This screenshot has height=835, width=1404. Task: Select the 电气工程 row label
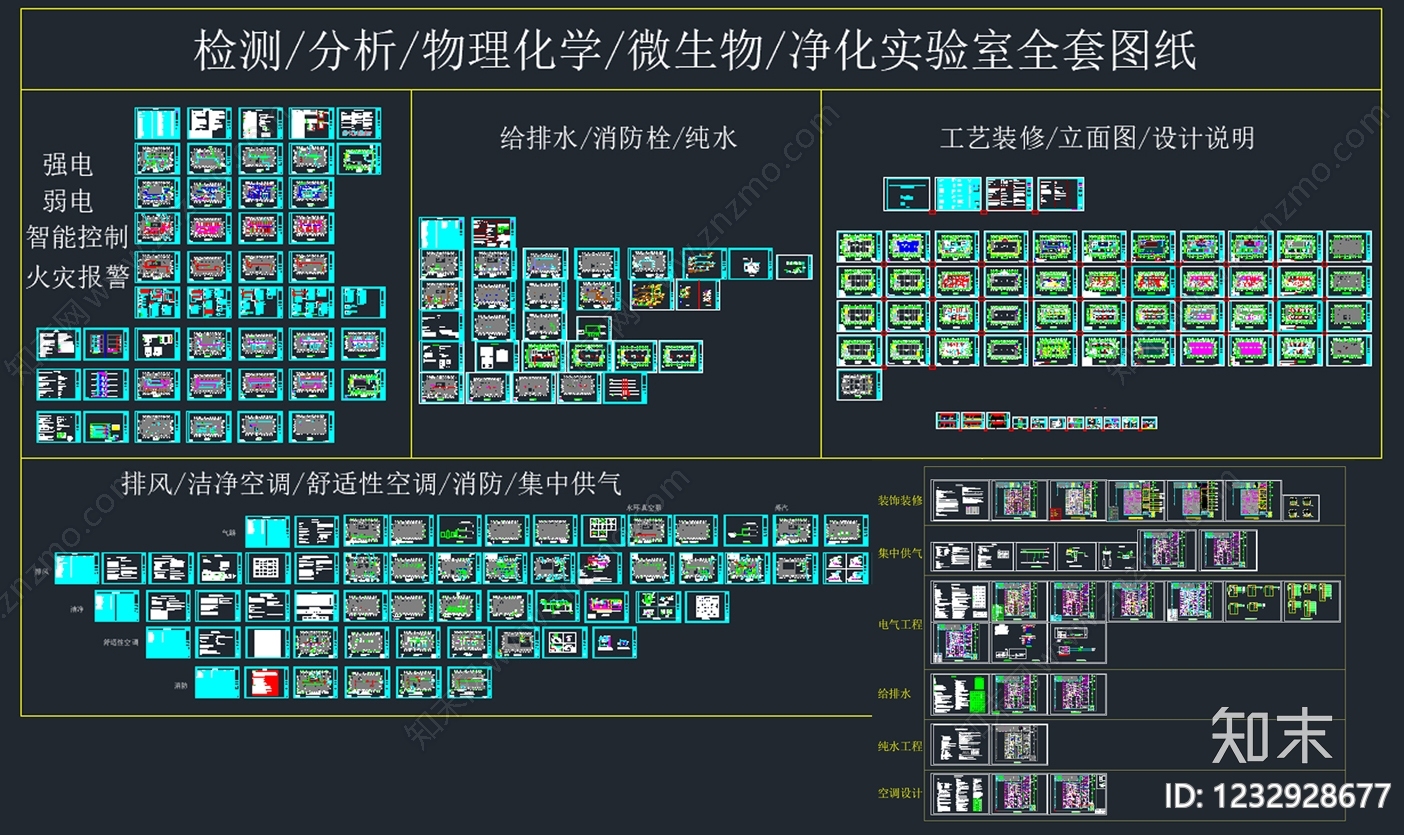point(900,624)
